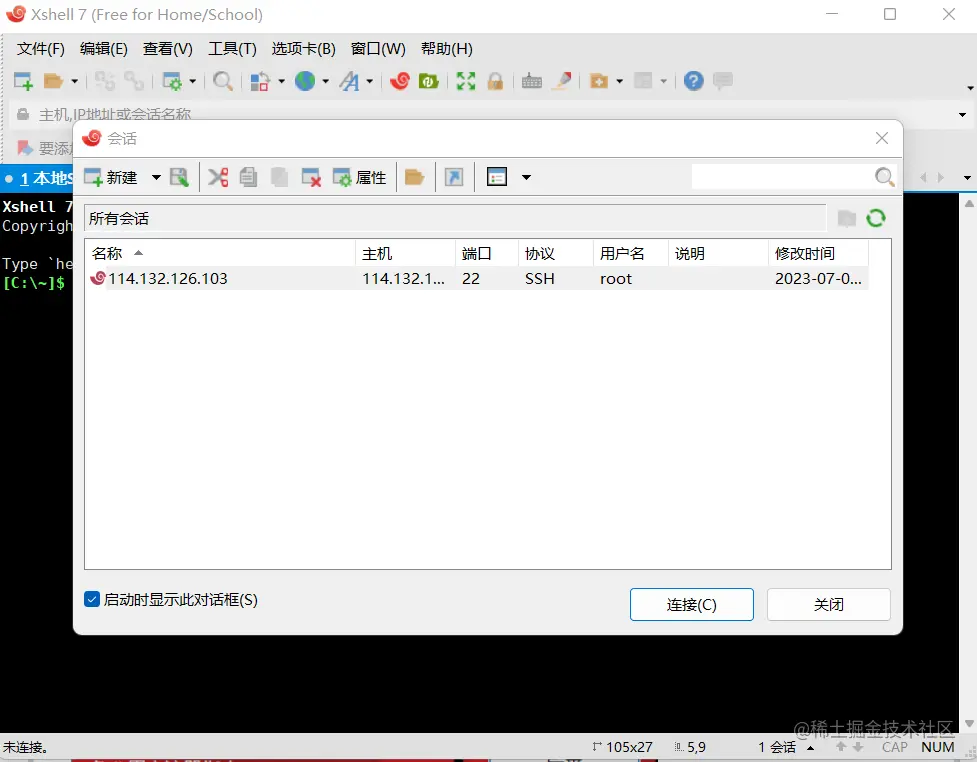Viewport: 977px width, 762px height.
Task: Click the red Xshell swirl toolbar icon
Action: 399,81
